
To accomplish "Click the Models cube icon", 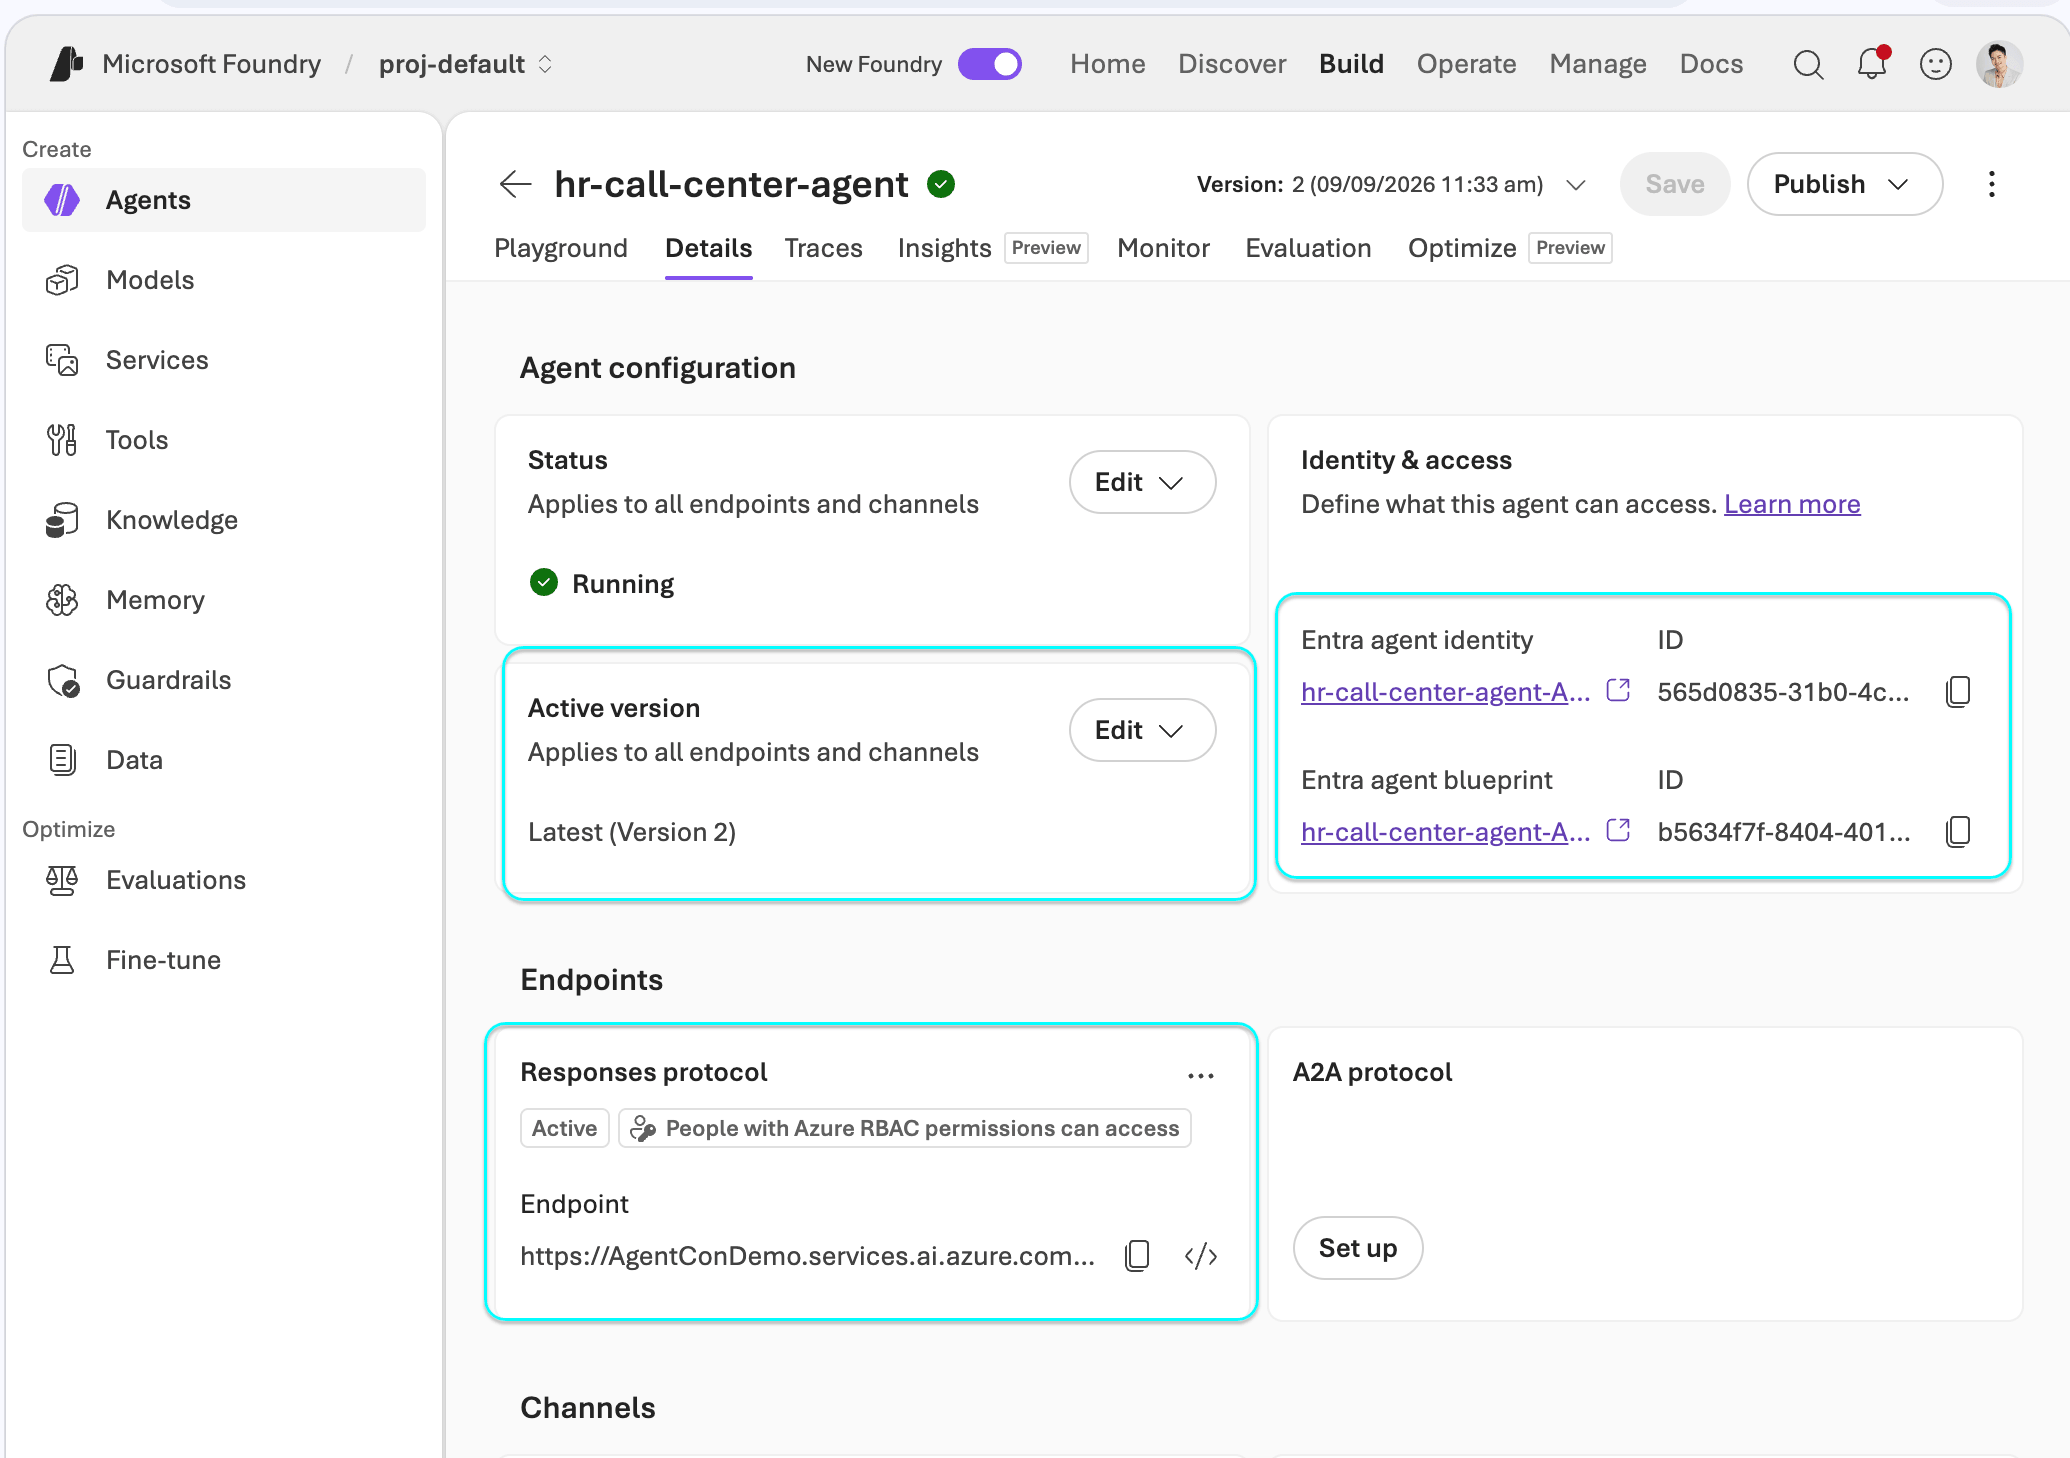I will click(62, 280).
